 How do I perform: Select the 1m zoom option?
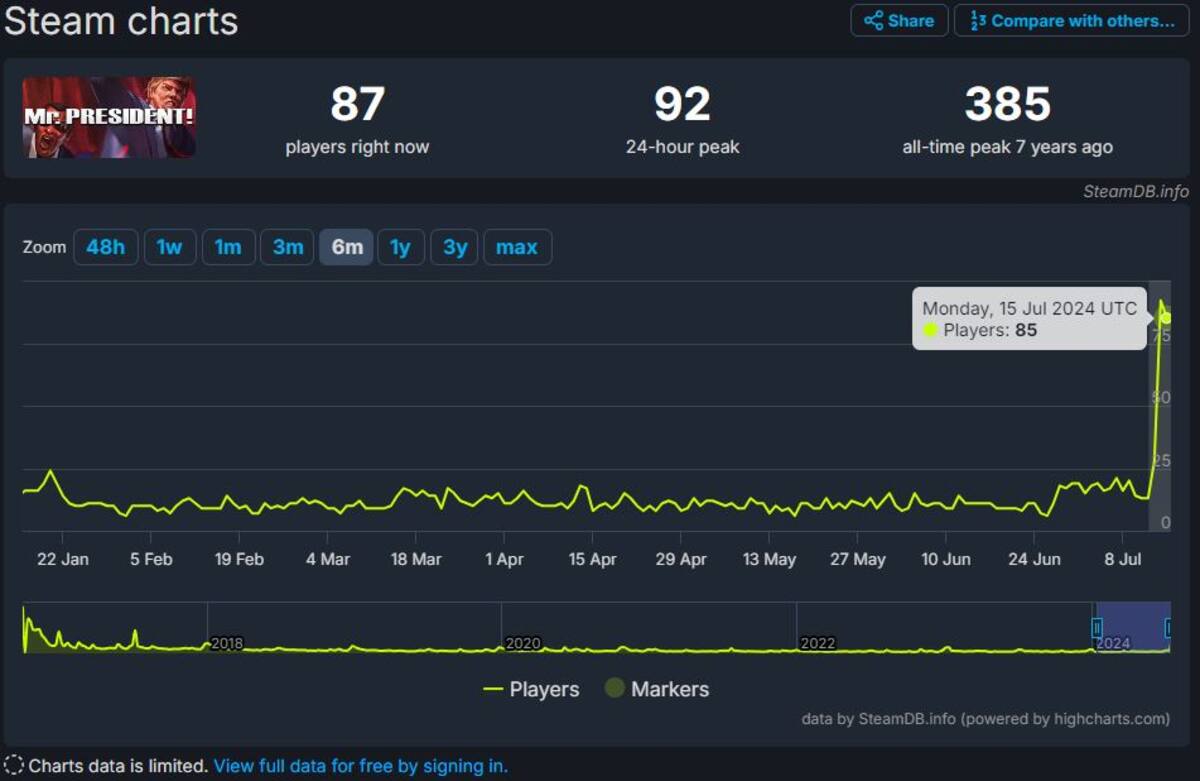[228, 247]
